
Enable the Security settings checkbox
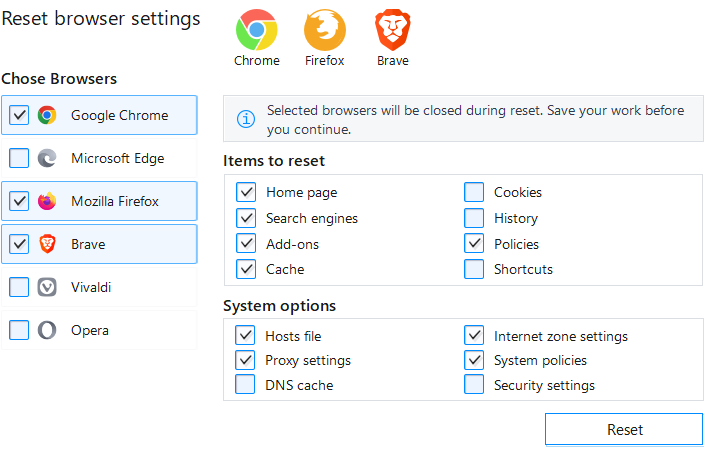tap(474, 384)
